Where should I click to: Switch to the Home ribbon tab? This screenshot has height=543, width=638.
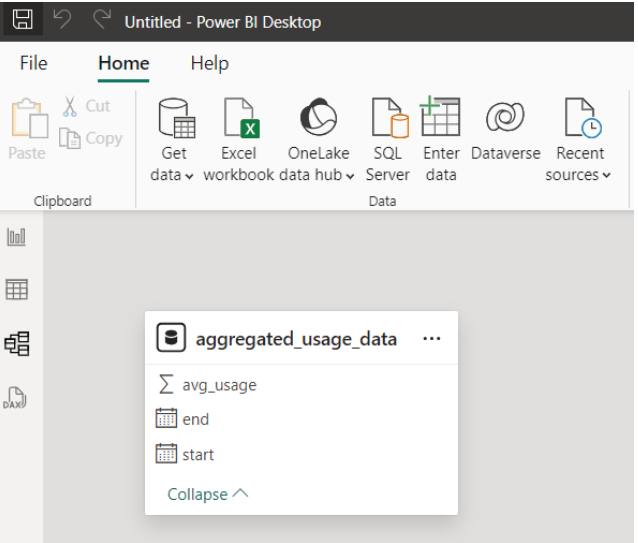(124, 63)
